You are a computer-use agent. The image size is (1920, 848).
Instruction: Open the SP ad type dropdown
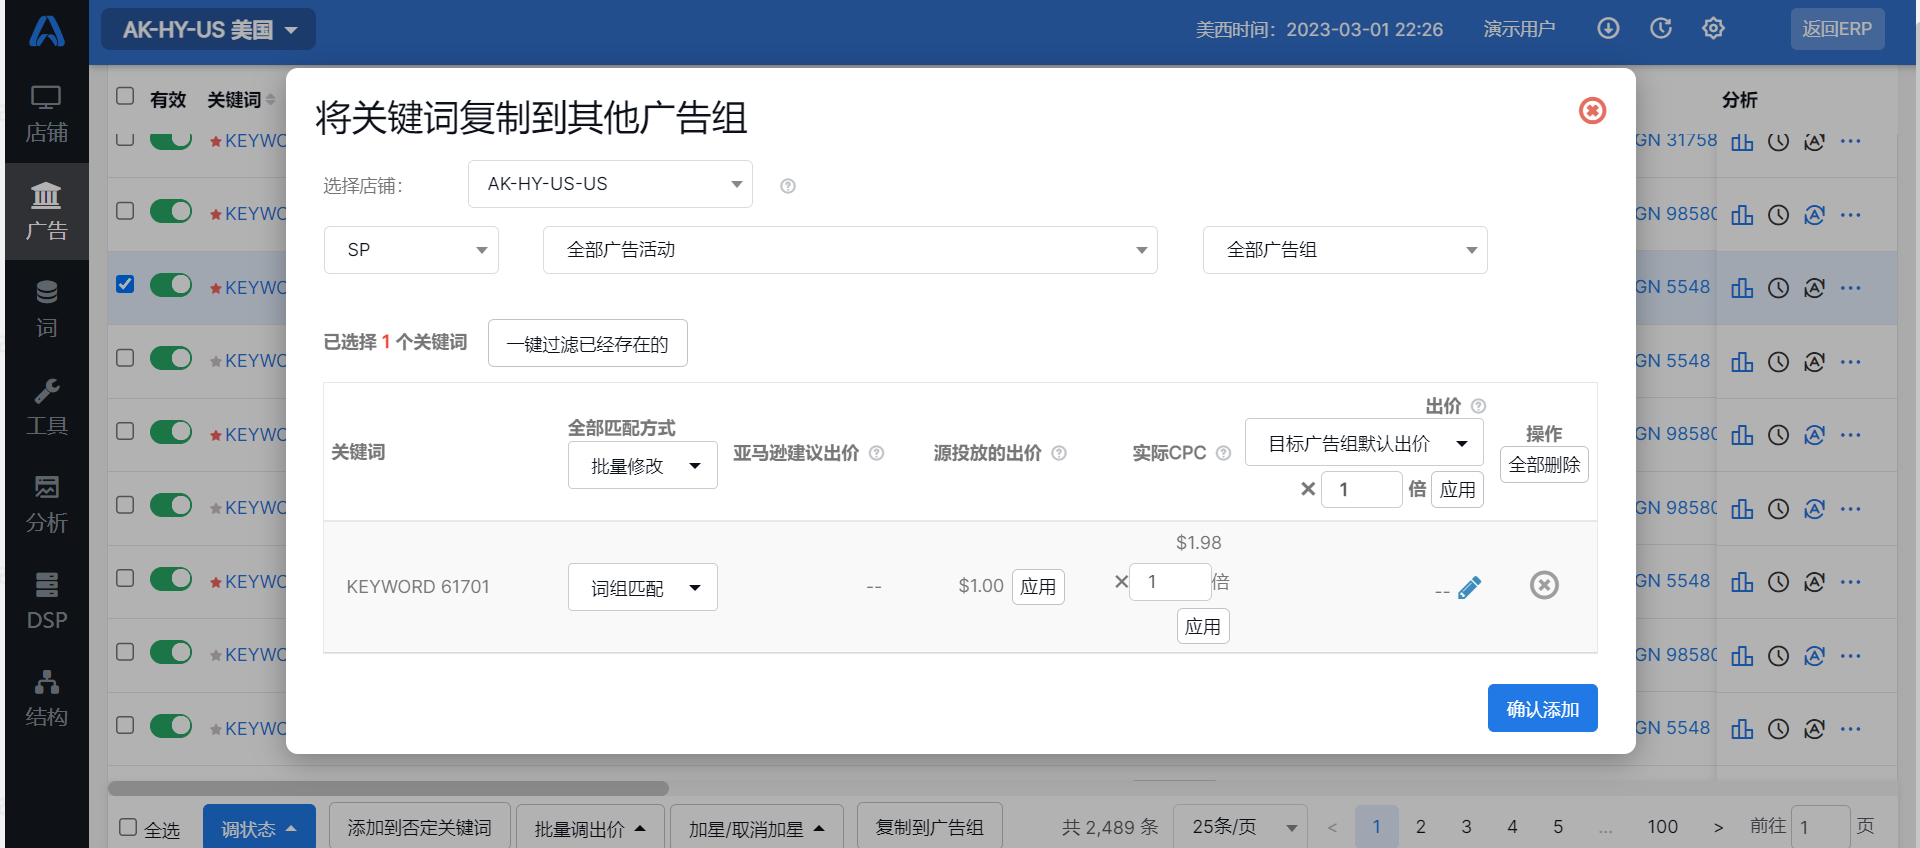tap(411, 250)
